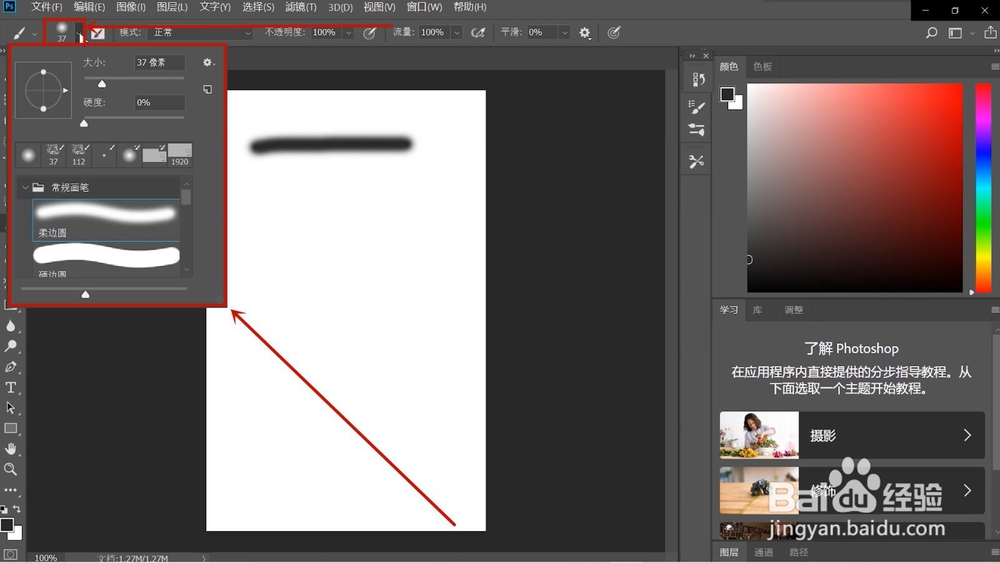1000x563 pixels.
Task: Open the search magnifier in options bar
Action: pos(931,33)
